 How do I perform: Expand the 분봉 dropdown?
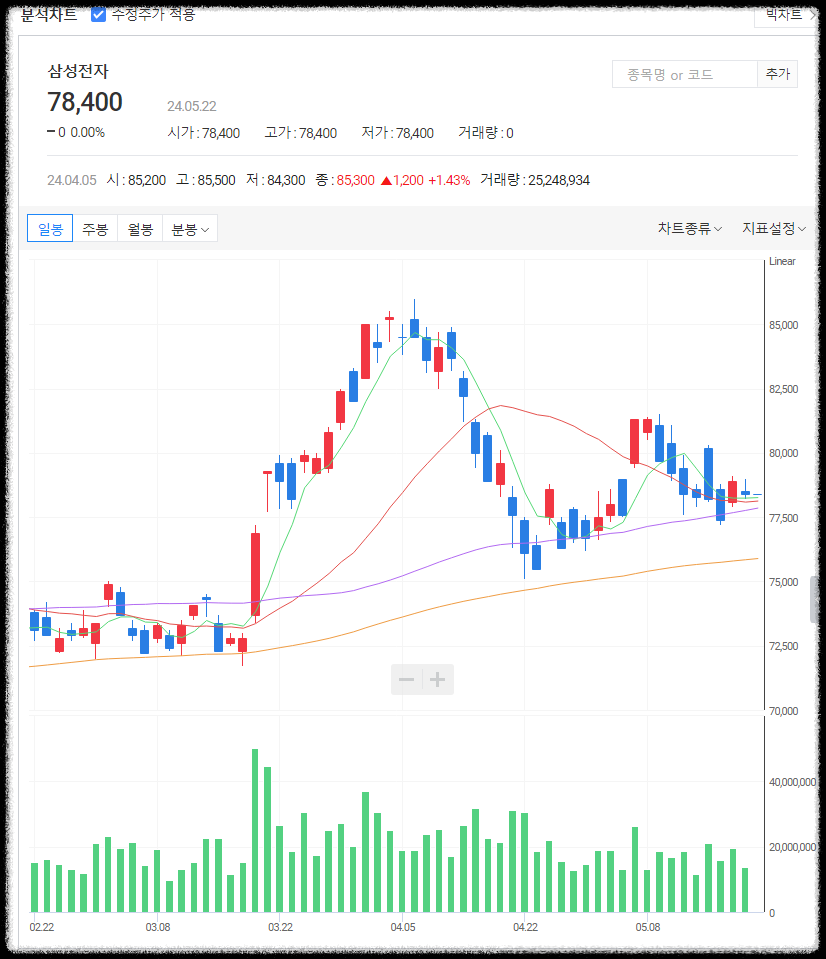coord(190,229)
